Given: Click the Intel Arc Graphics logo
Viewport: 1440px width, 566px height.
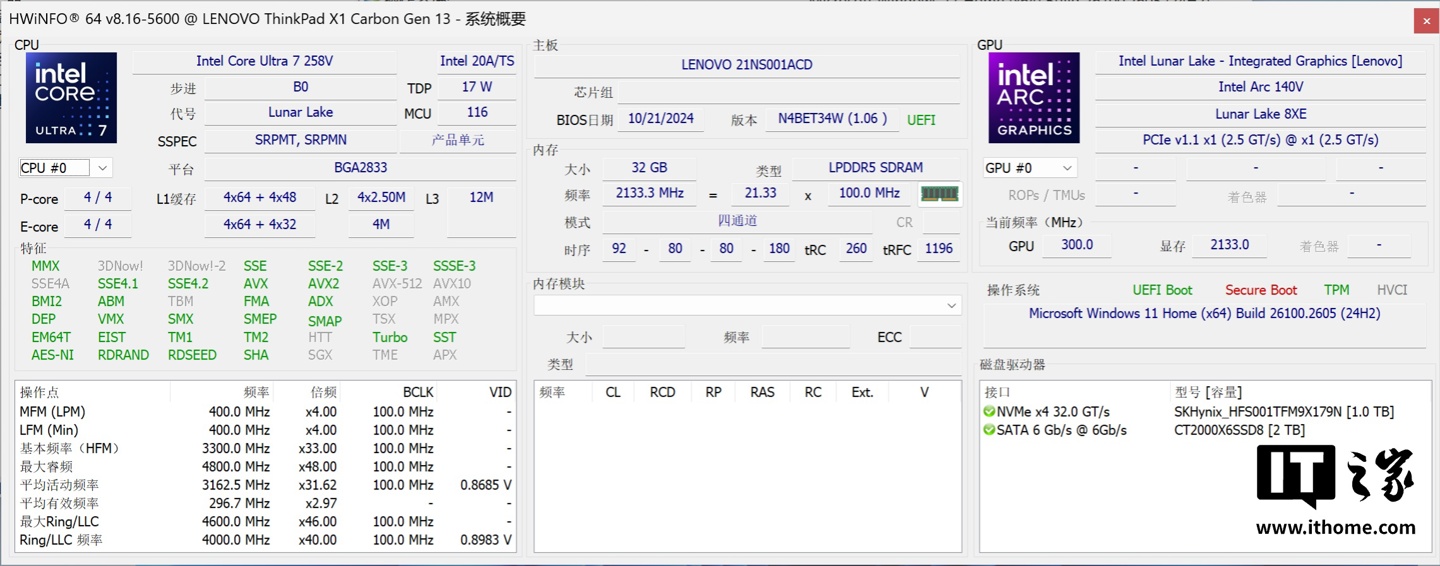Looking at the screenshot, I should pos(1034,98).
